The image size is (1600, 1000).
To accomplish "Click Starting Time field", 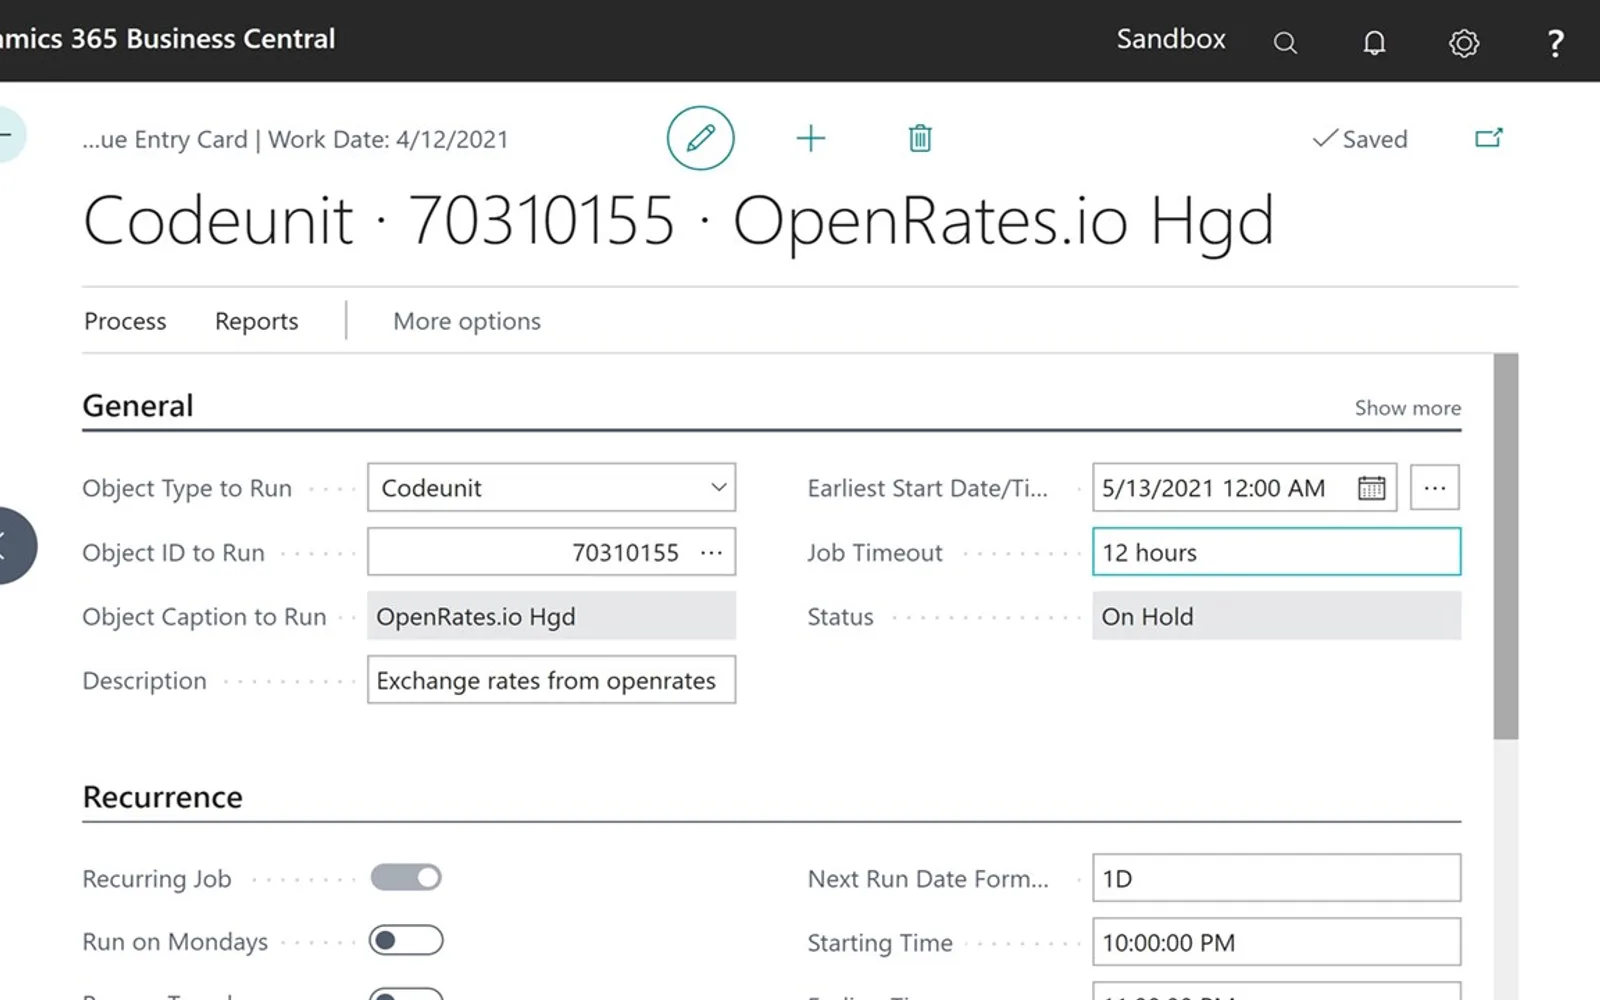I will pyautogui.click(x=1276, y=942).
